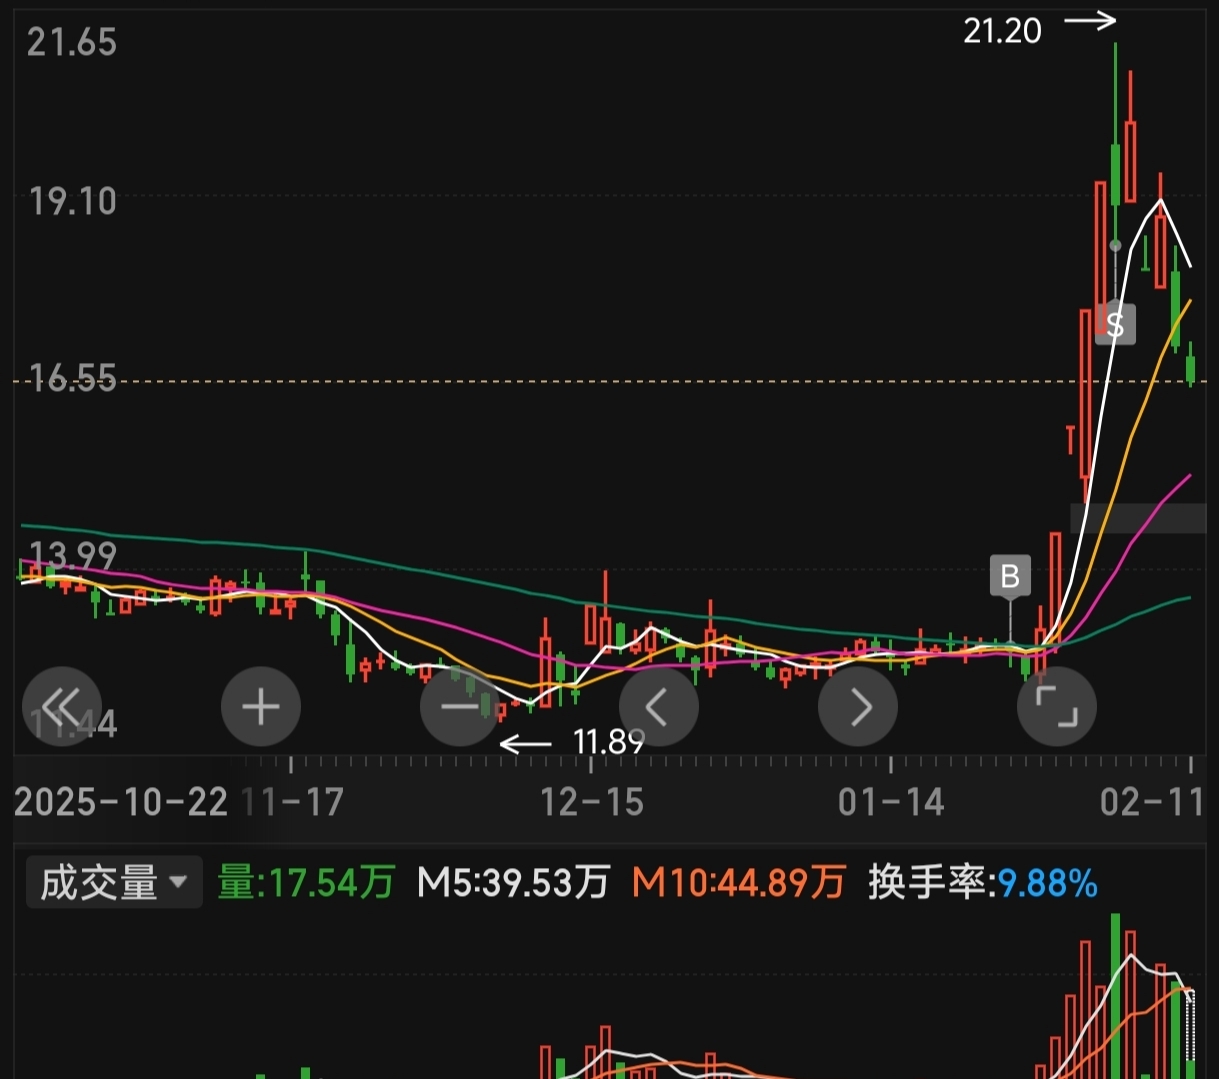The height and width of the screenshot is (1079, 1219).
Task: Select the 量:17.54万 volume reading
Action: tap(306, 883)
